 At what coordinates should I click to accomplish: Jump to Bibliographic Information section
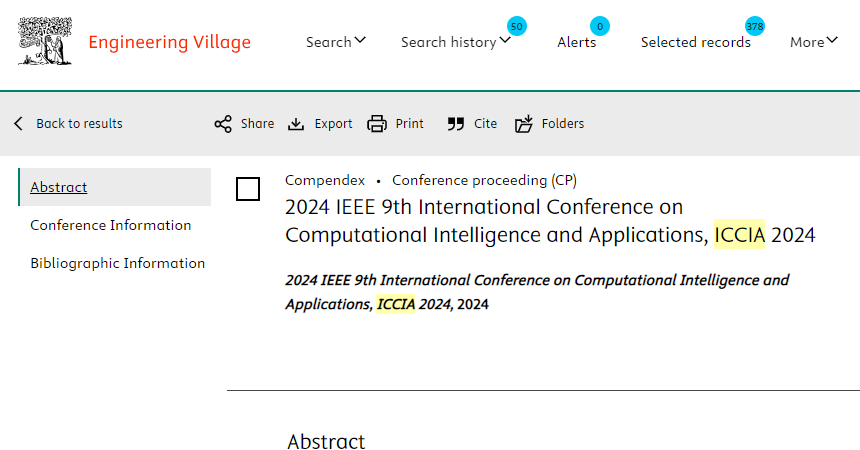[117, 263]
